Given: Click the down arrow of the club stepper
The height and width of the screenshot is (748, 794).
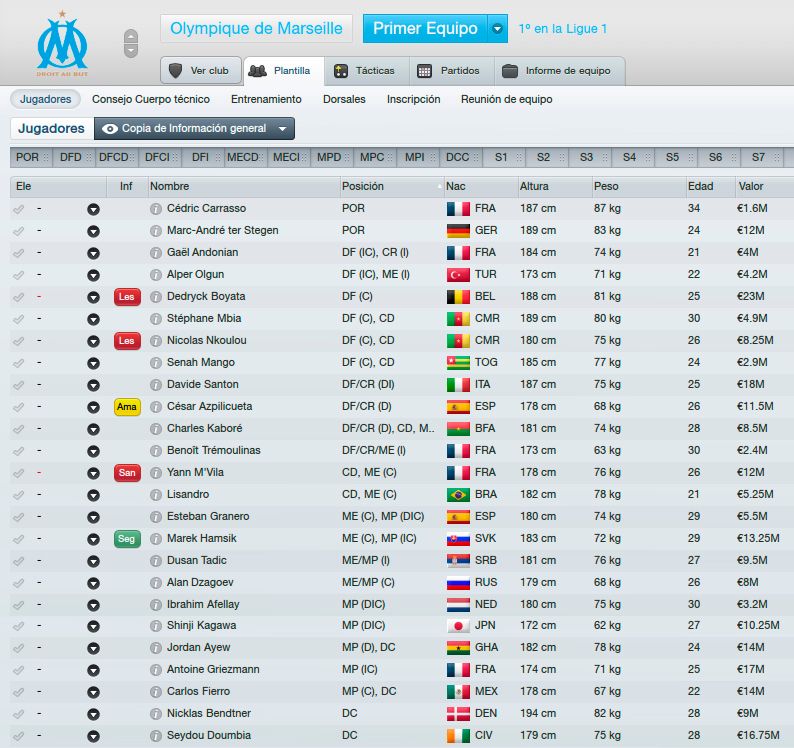Looking at the screenshot, I should point(131,51).
